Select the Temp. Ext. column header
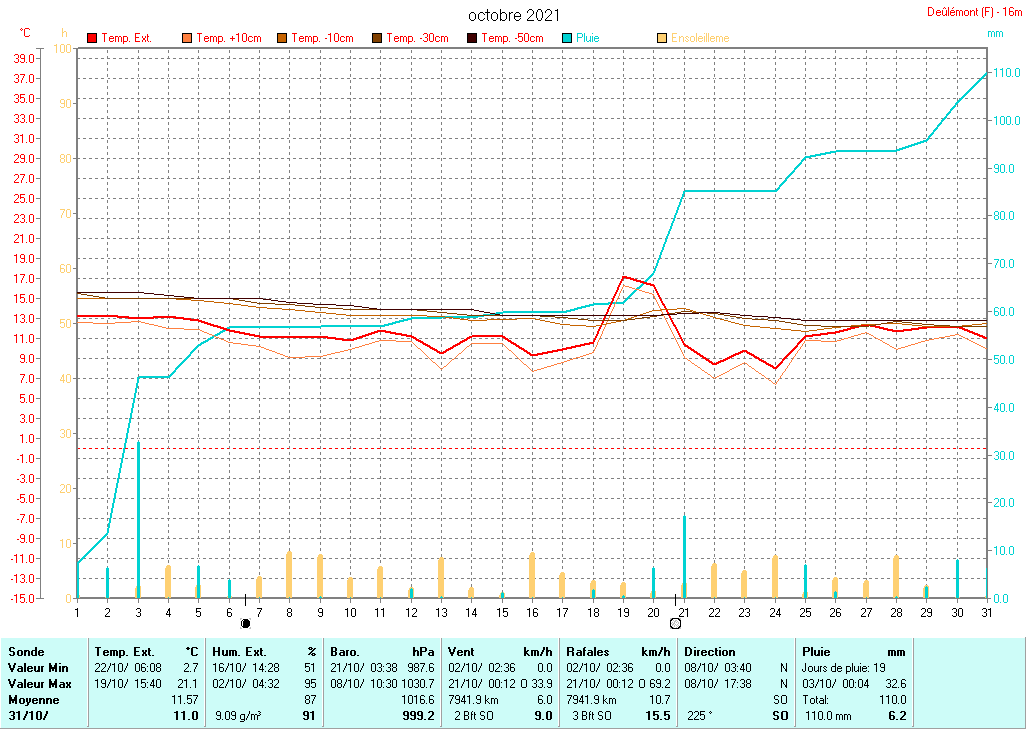Viewport: 1026px width, 729px height. click(x=146, y=651)
